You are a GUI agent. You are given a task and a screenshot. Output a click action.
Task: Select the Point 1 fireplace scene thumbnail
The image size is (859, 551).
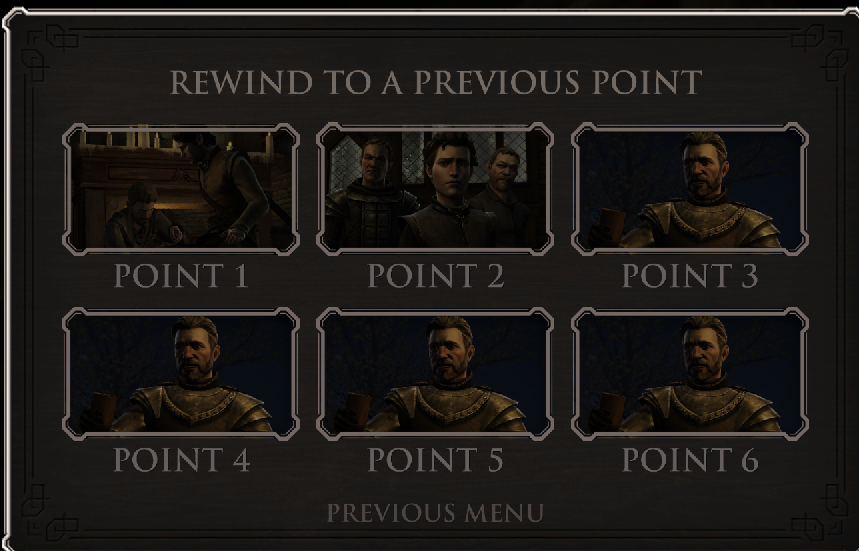click(181, 190)
